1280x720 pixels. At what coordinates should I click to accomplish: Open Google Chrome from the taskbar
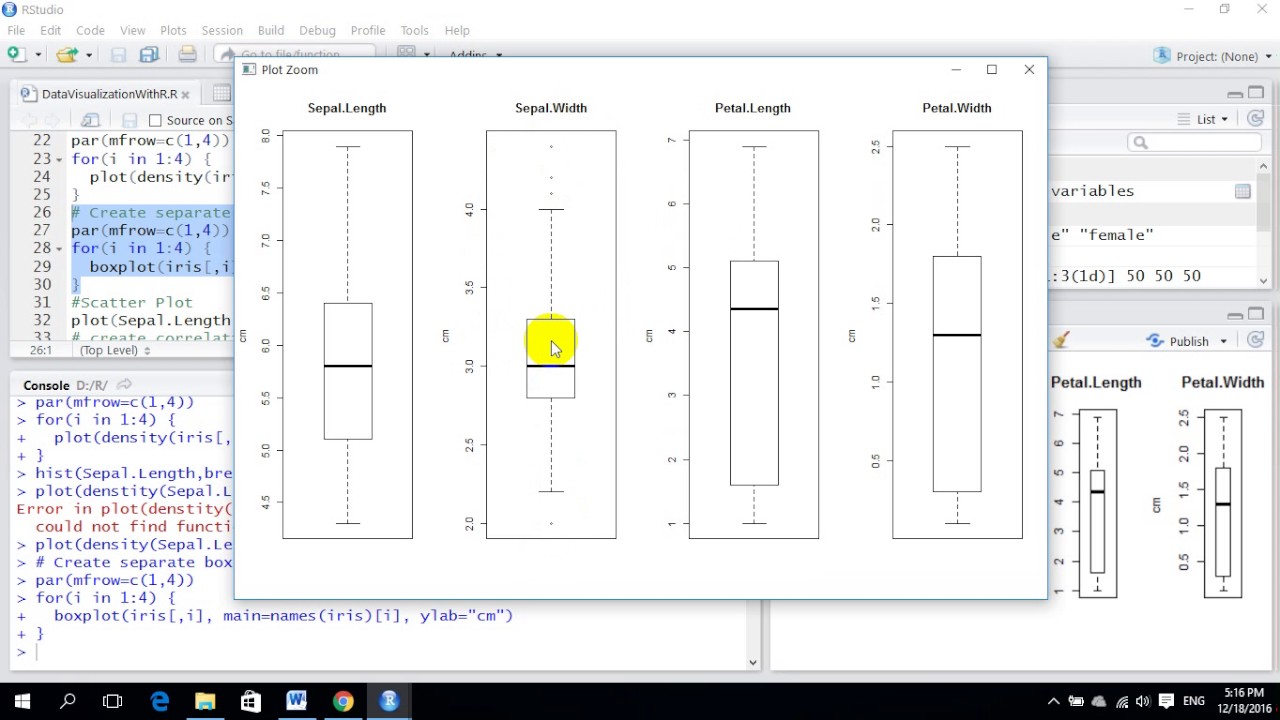click(343, 701)
